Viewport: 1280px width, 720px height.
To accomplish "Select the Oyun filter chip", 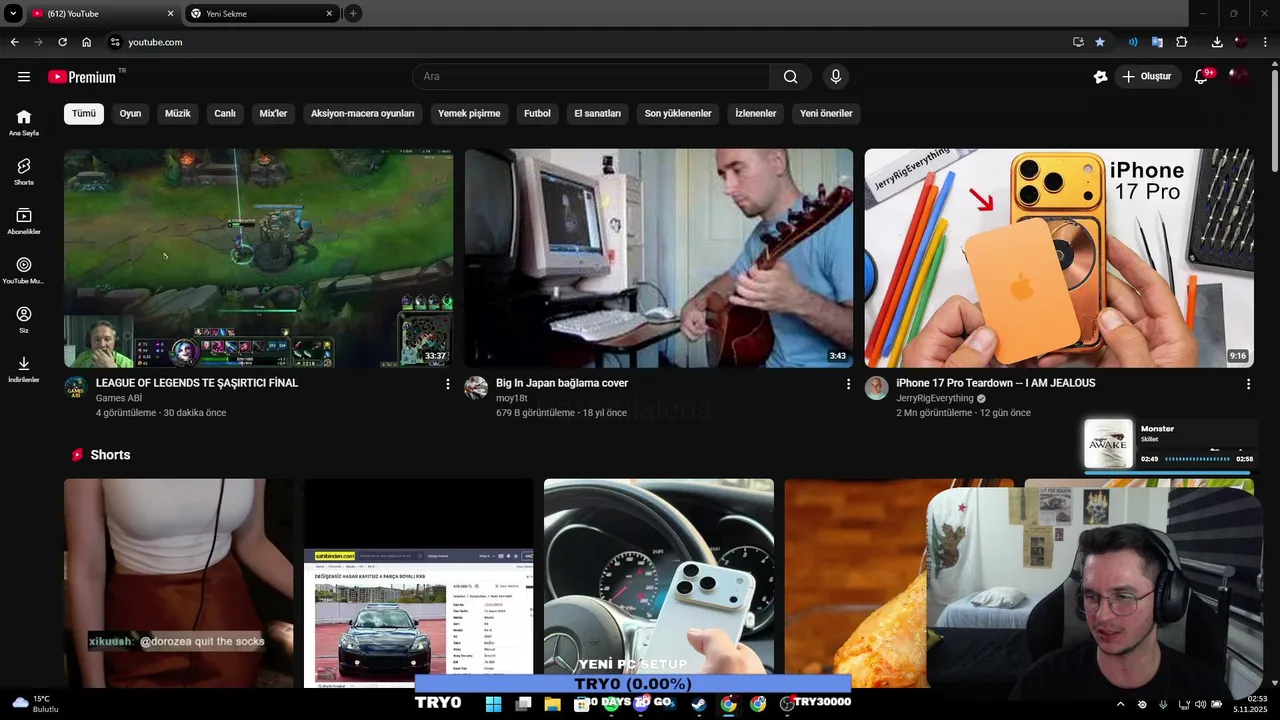I will pos(130,113).
